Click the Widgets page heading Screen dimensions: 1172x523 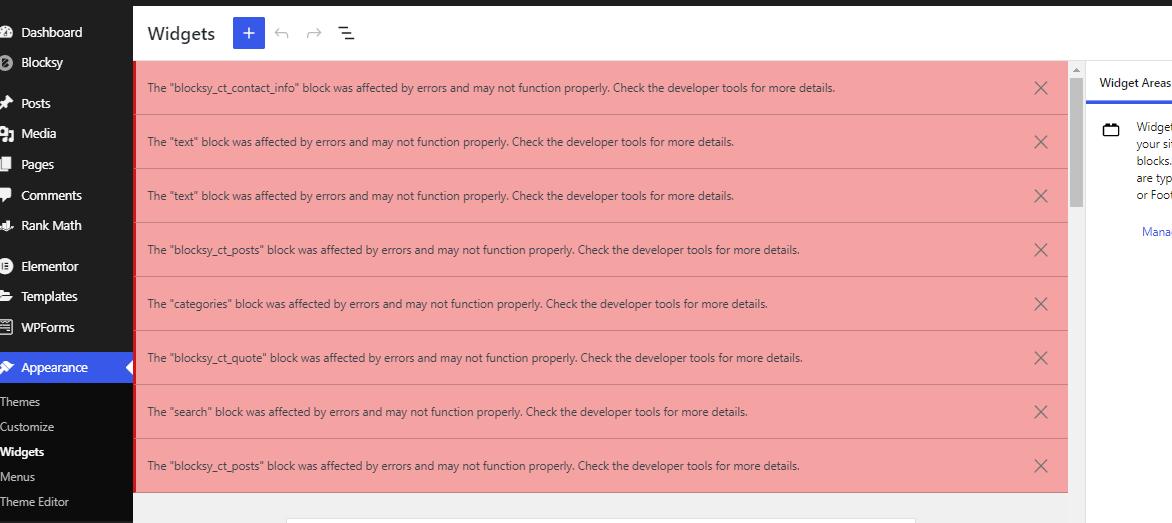coord(181,34)
